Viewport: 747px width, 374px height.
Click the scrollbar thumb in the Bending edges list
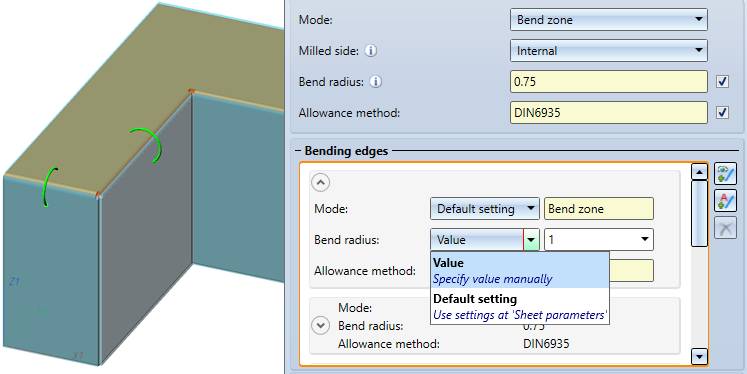pyautogui.click(x=699, y=213)
